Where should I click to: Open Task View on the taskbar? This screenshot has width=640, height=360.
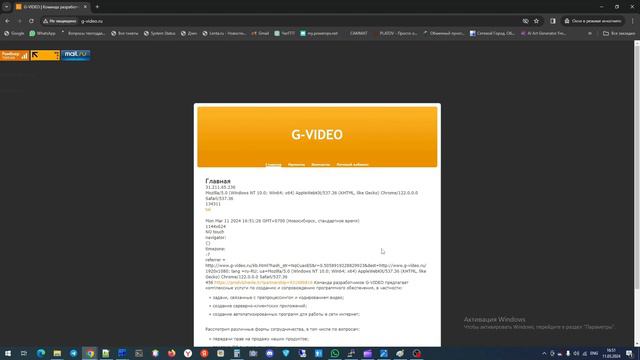(24, 353)
